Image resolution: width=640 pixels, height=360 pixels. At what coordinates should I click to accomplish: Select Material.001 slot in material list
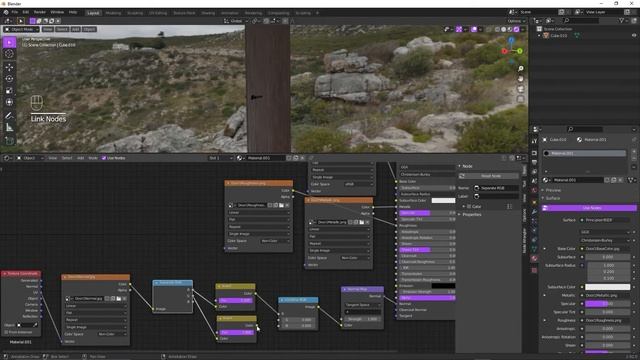pyautogui.click(x=584, y=153)
